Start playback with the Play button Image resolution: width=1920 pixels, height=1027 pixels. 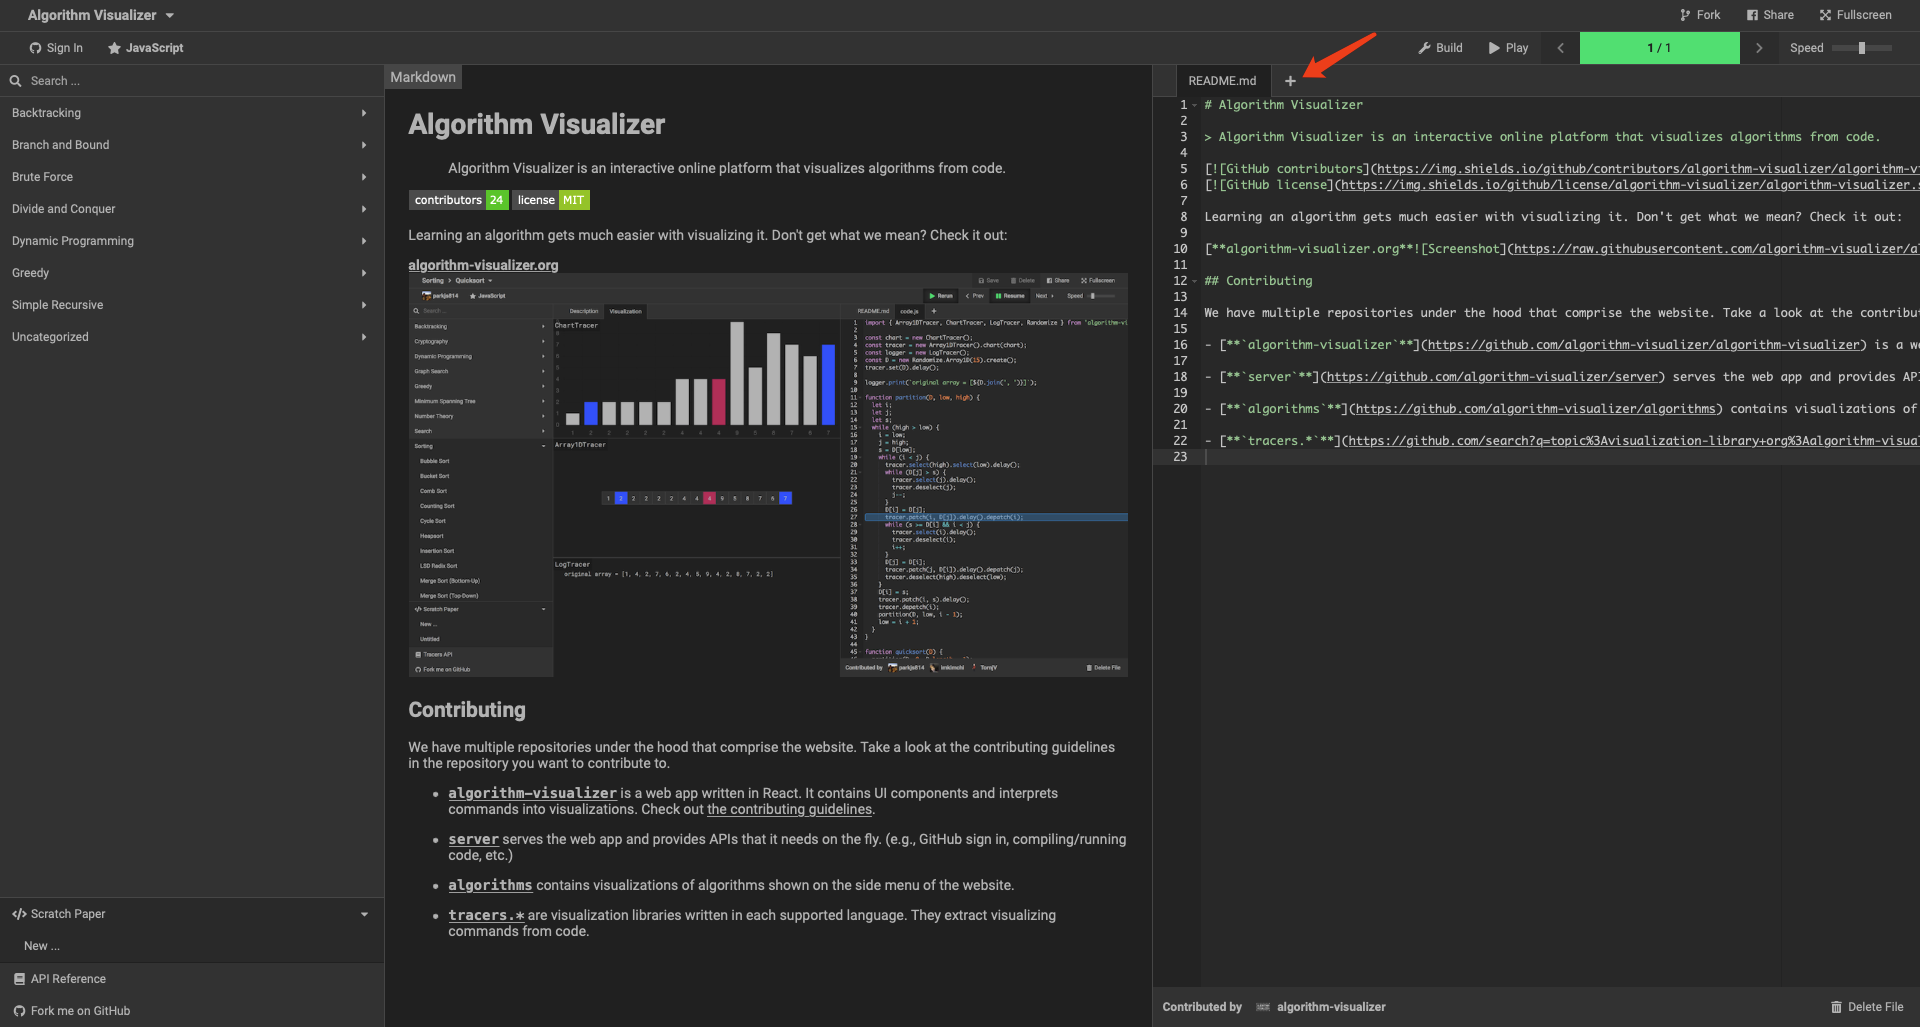tap(1508, 48)
